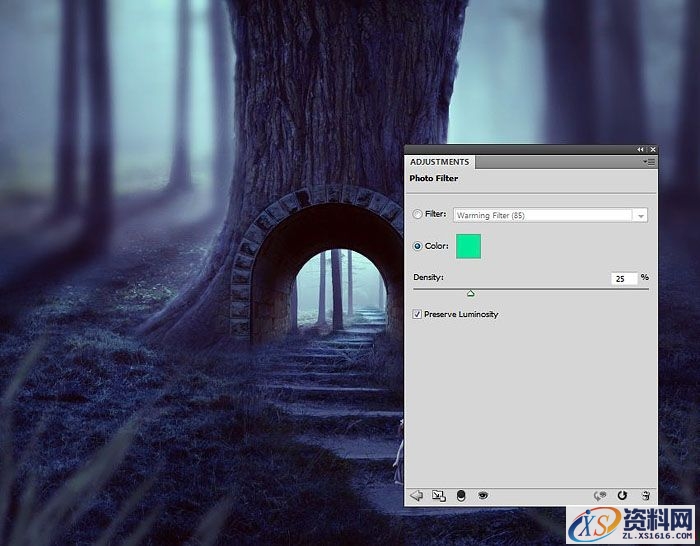700x546 pixels.
Task: Click the Density slider handle
Action: tap(470, 293)
